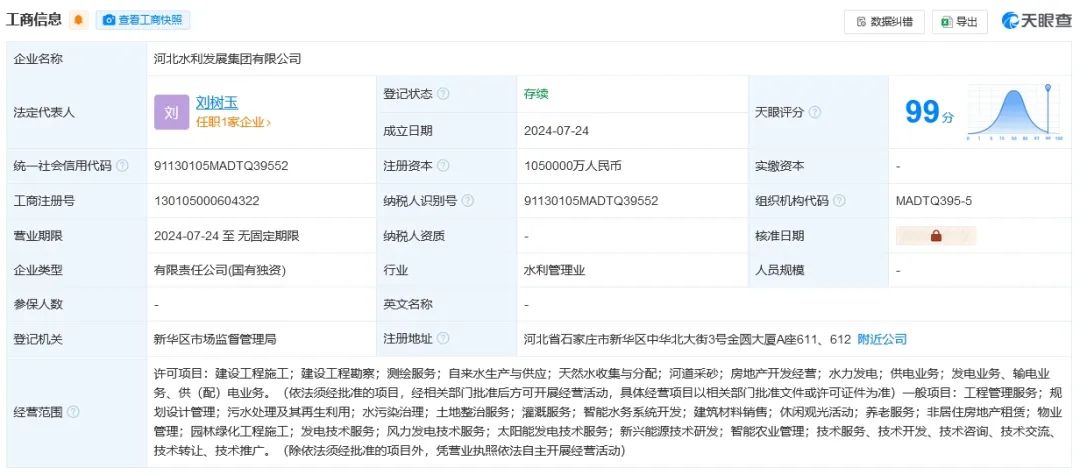1080x475 pixels.
Task: Expand 任职1家企业 arrow link
Action: tap(233, 122)
